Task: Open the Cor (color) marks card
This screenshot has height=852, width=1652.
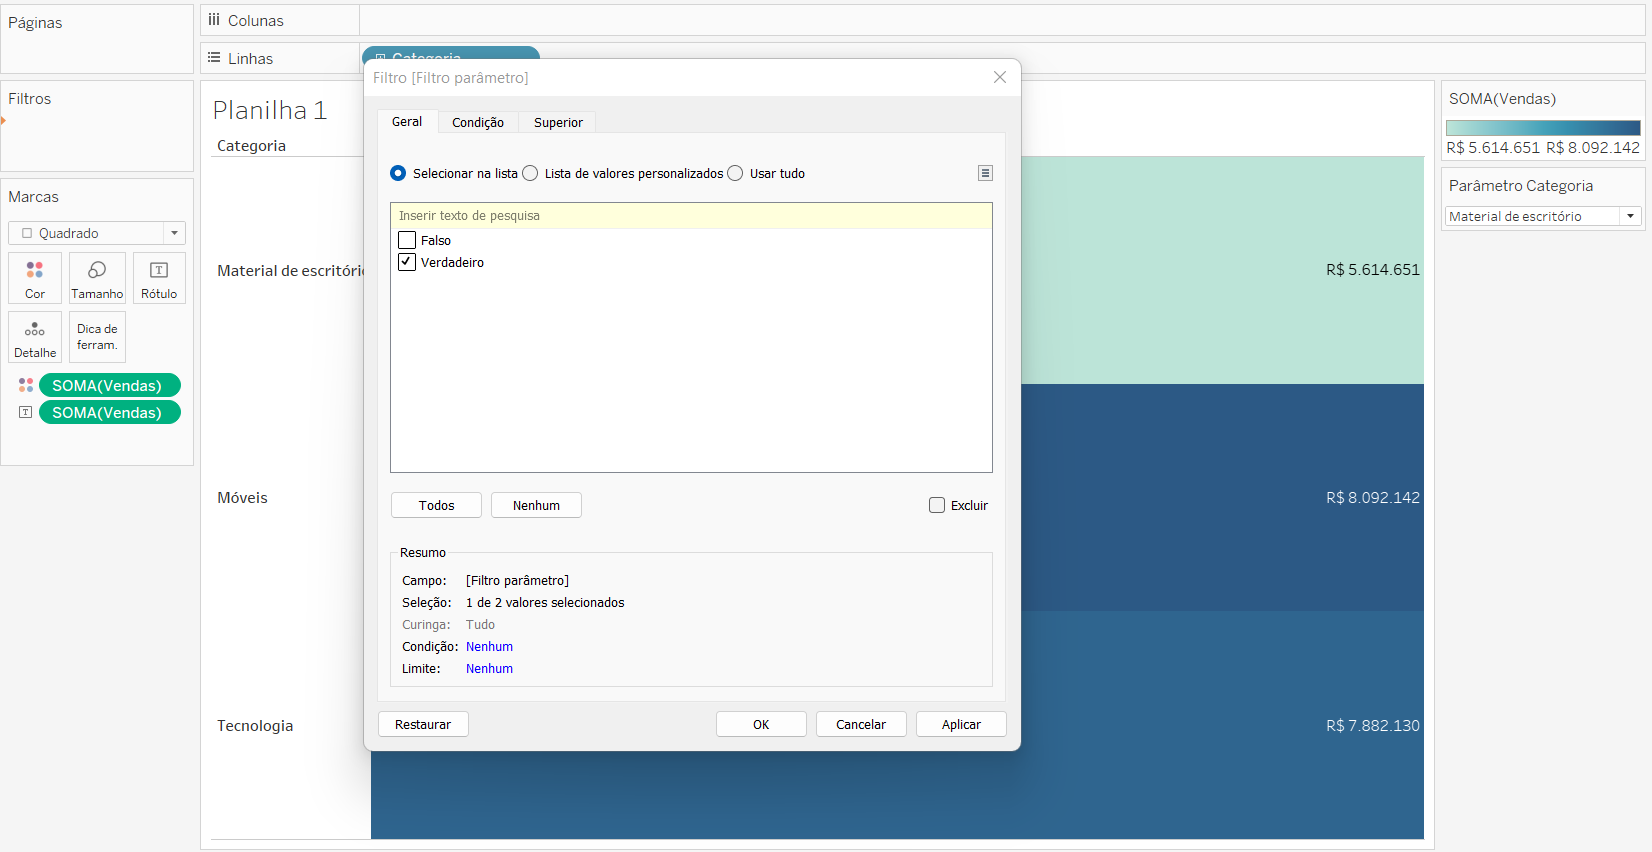Action: 35,278
